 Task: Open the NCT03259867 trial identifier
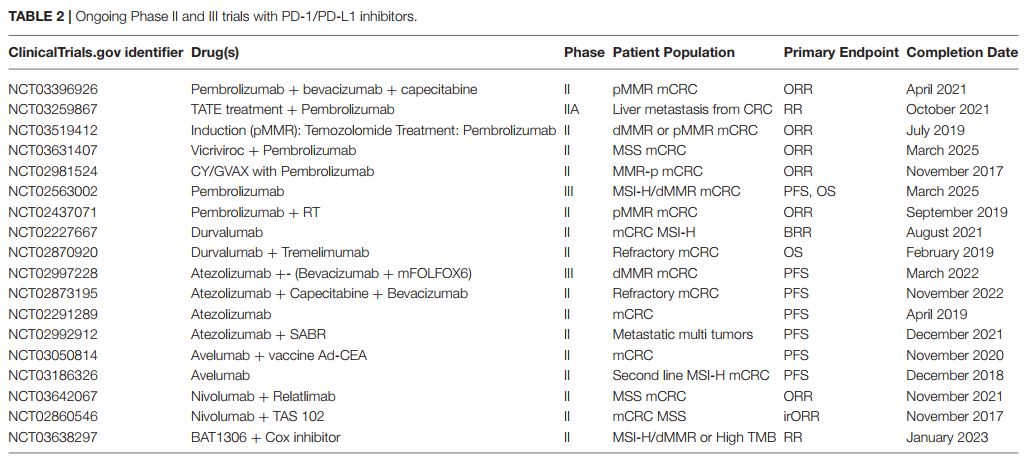[x=53, y=109]
